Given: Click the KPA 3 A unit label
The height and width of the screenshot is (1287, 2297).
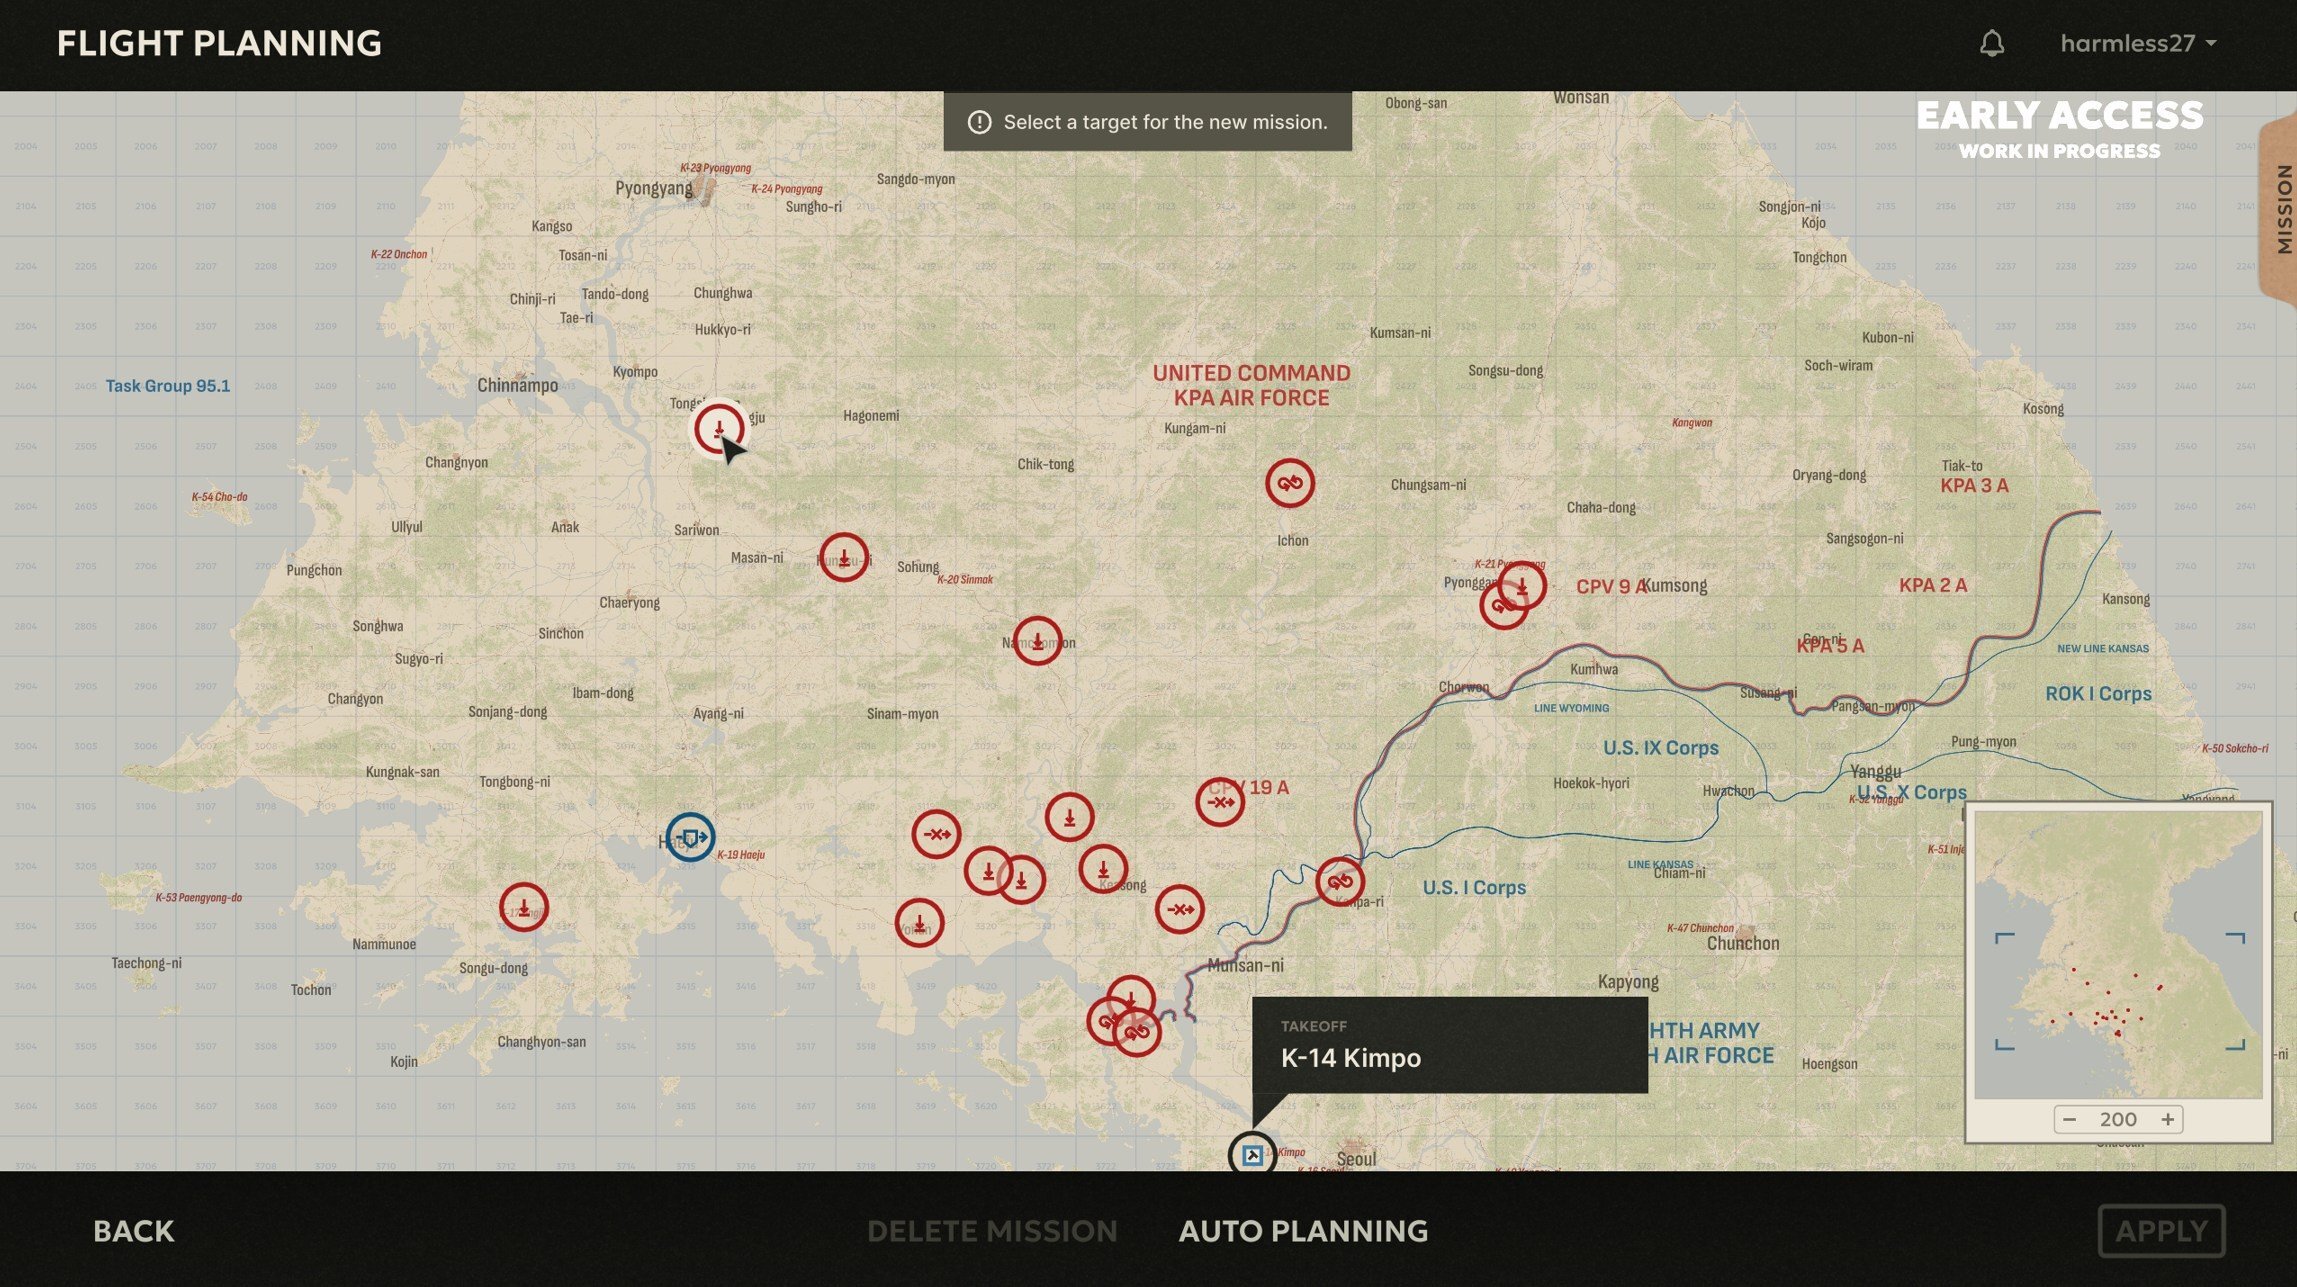Looking at the screenshot, I should tap(1974, 486).
